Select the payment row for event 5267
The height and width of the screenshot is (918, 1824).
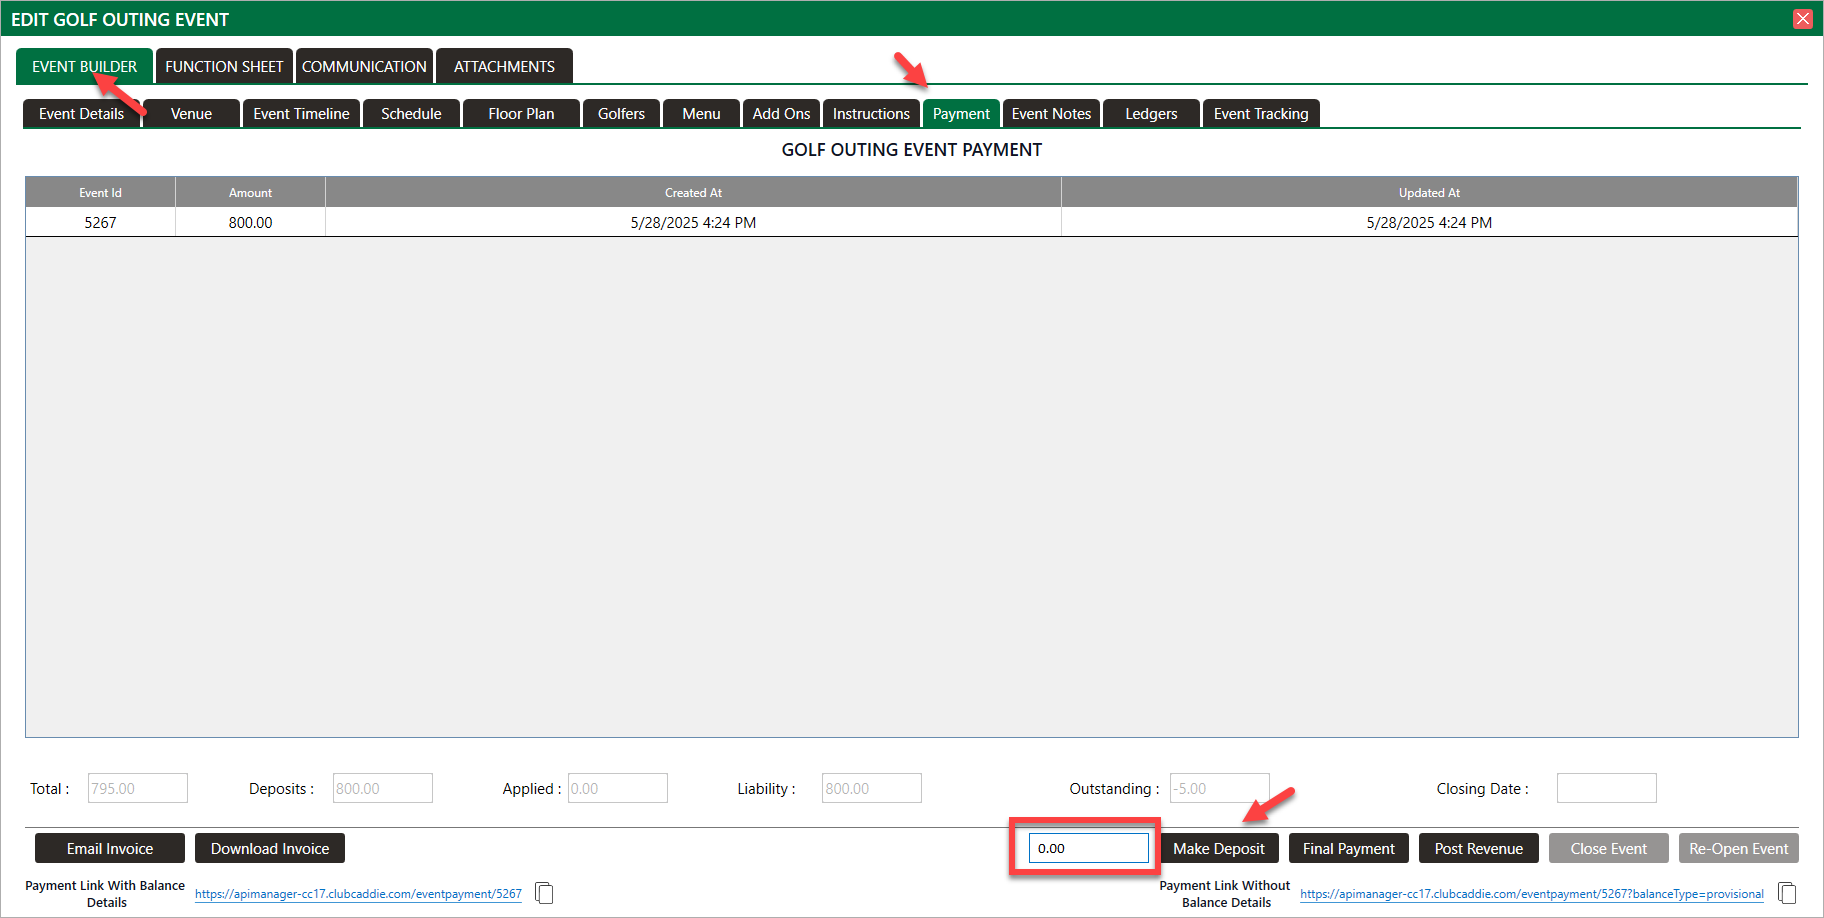pos(692,223)
